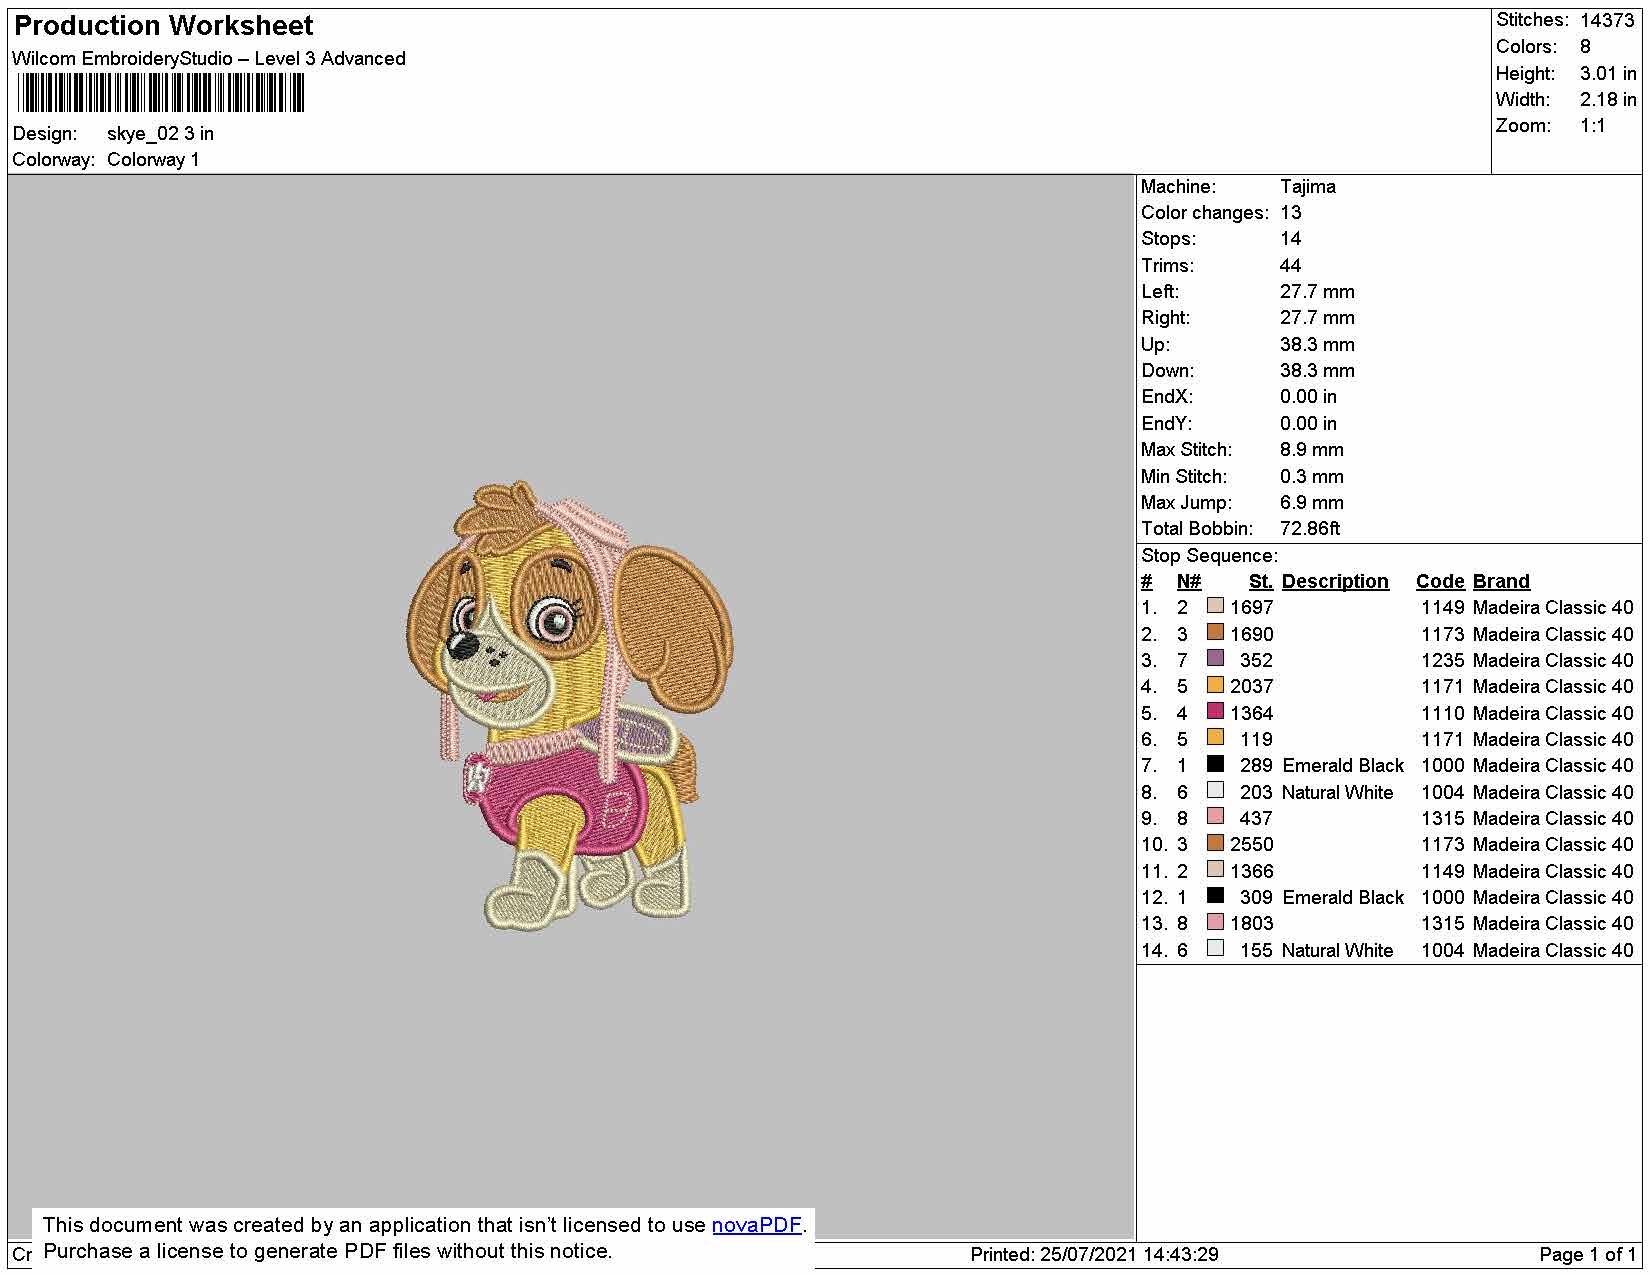Click the 'Production Worksheet' title
Screen dimensions: 1650x1275
(163, 26)
